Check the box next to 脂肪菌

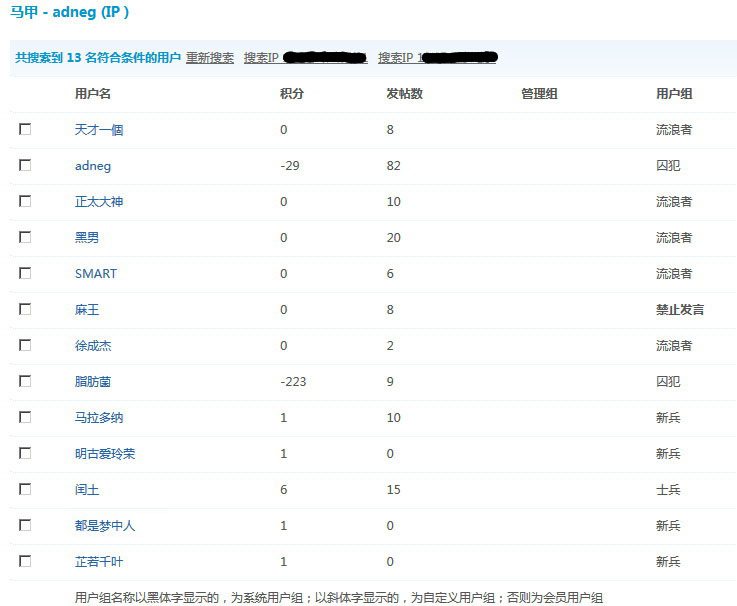pos(25,381)
